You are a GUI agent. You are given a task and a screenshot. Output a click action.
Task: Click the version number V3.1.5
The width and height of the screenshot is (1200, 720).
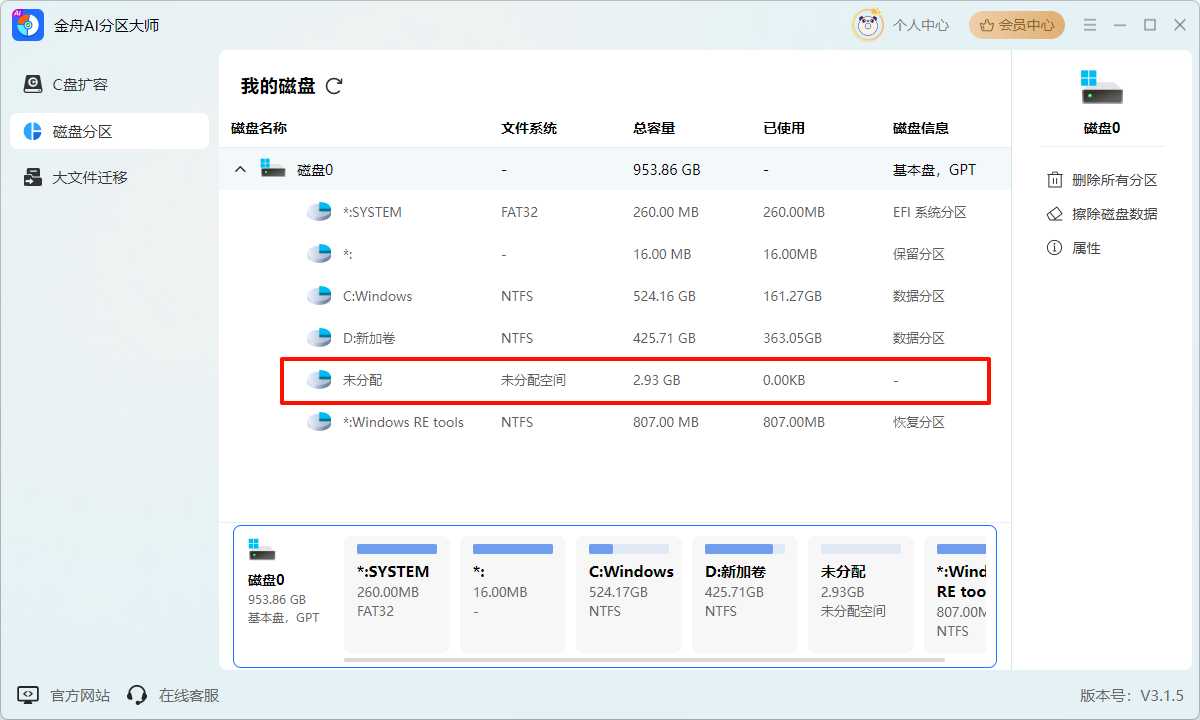(x=1162, y=695)
